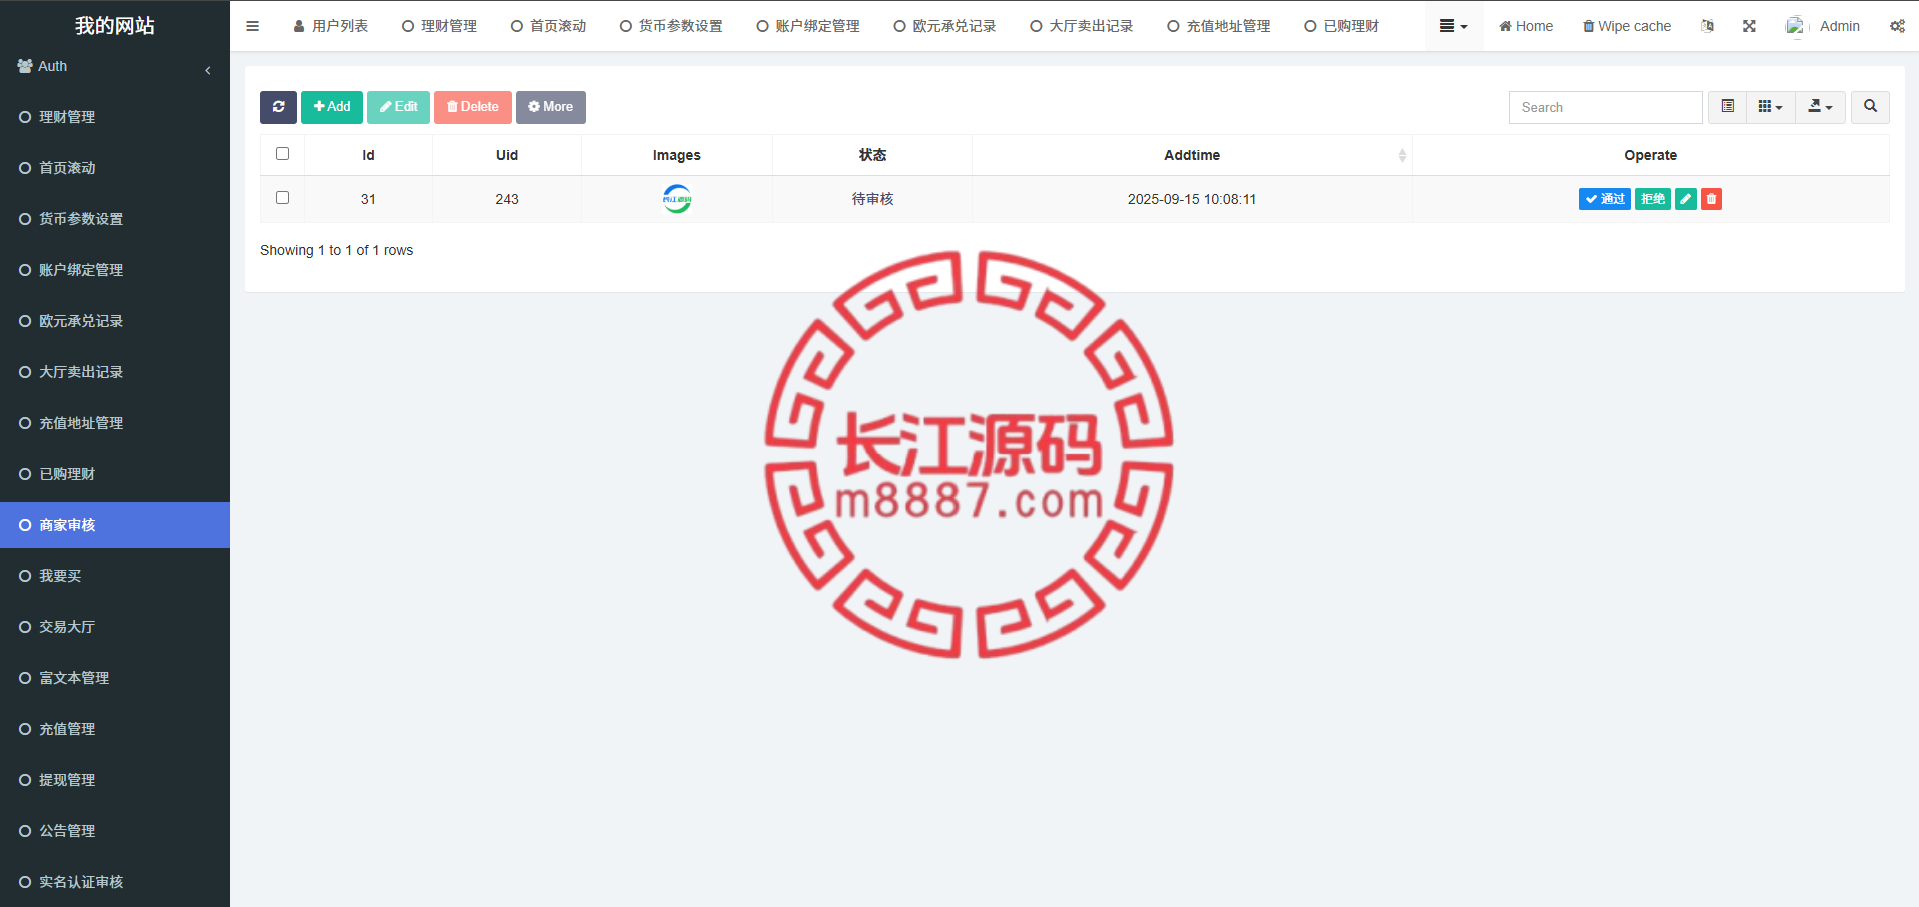This screenshot has width=1919, height=907.
Task: Open 充值地址管理 in the sidebar
Action: pos(115,423)
